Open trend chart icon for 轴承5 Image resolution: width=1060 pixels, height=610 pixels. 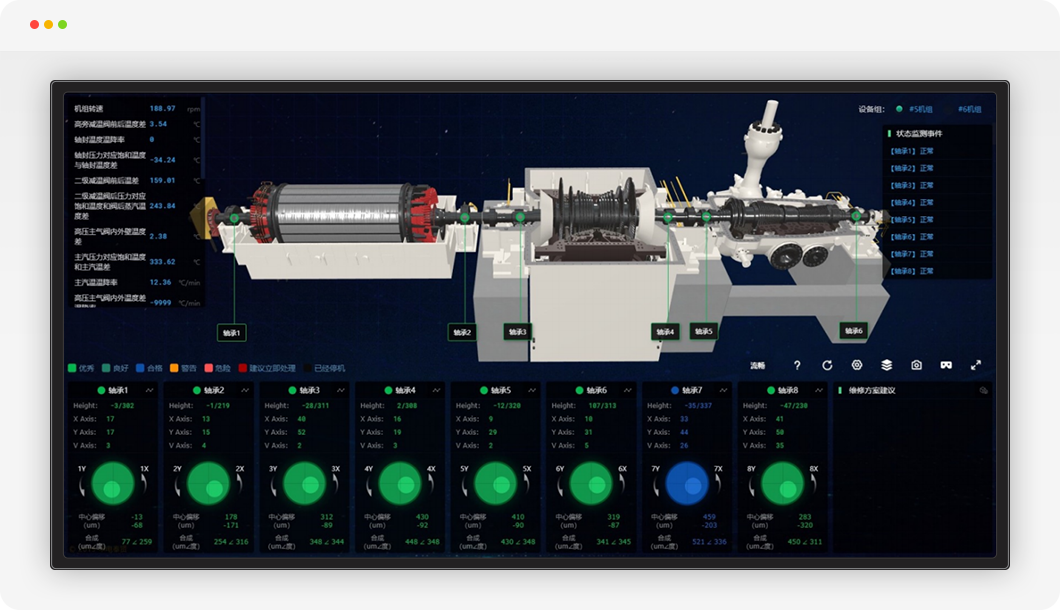point(532,390)
